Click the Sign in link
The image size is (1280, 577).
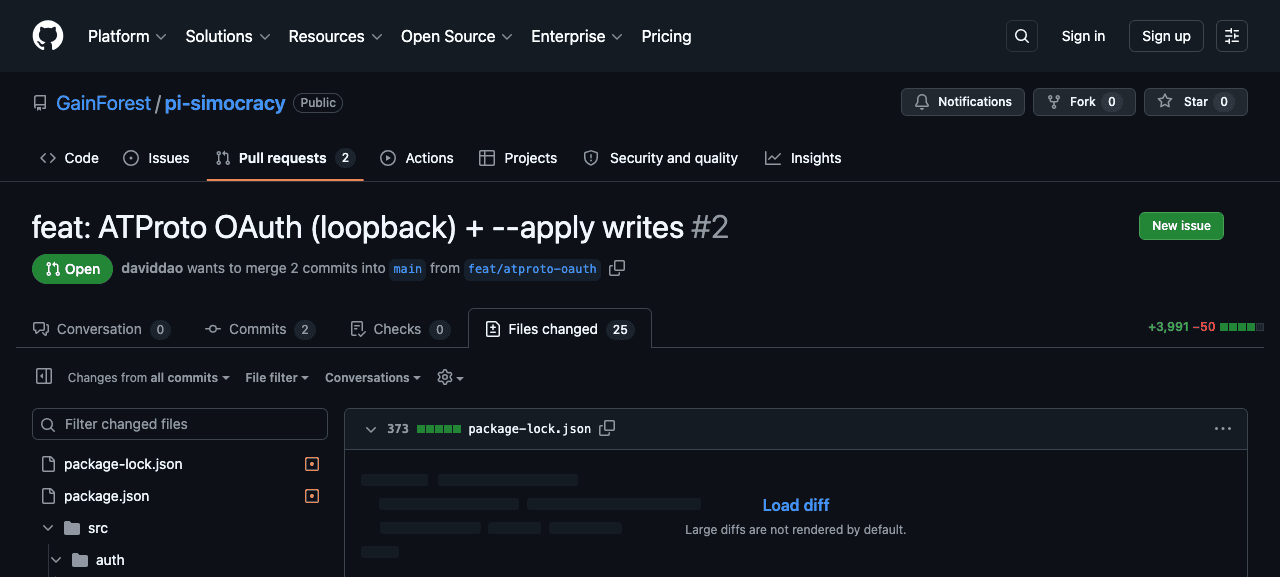click(1083, 36)
